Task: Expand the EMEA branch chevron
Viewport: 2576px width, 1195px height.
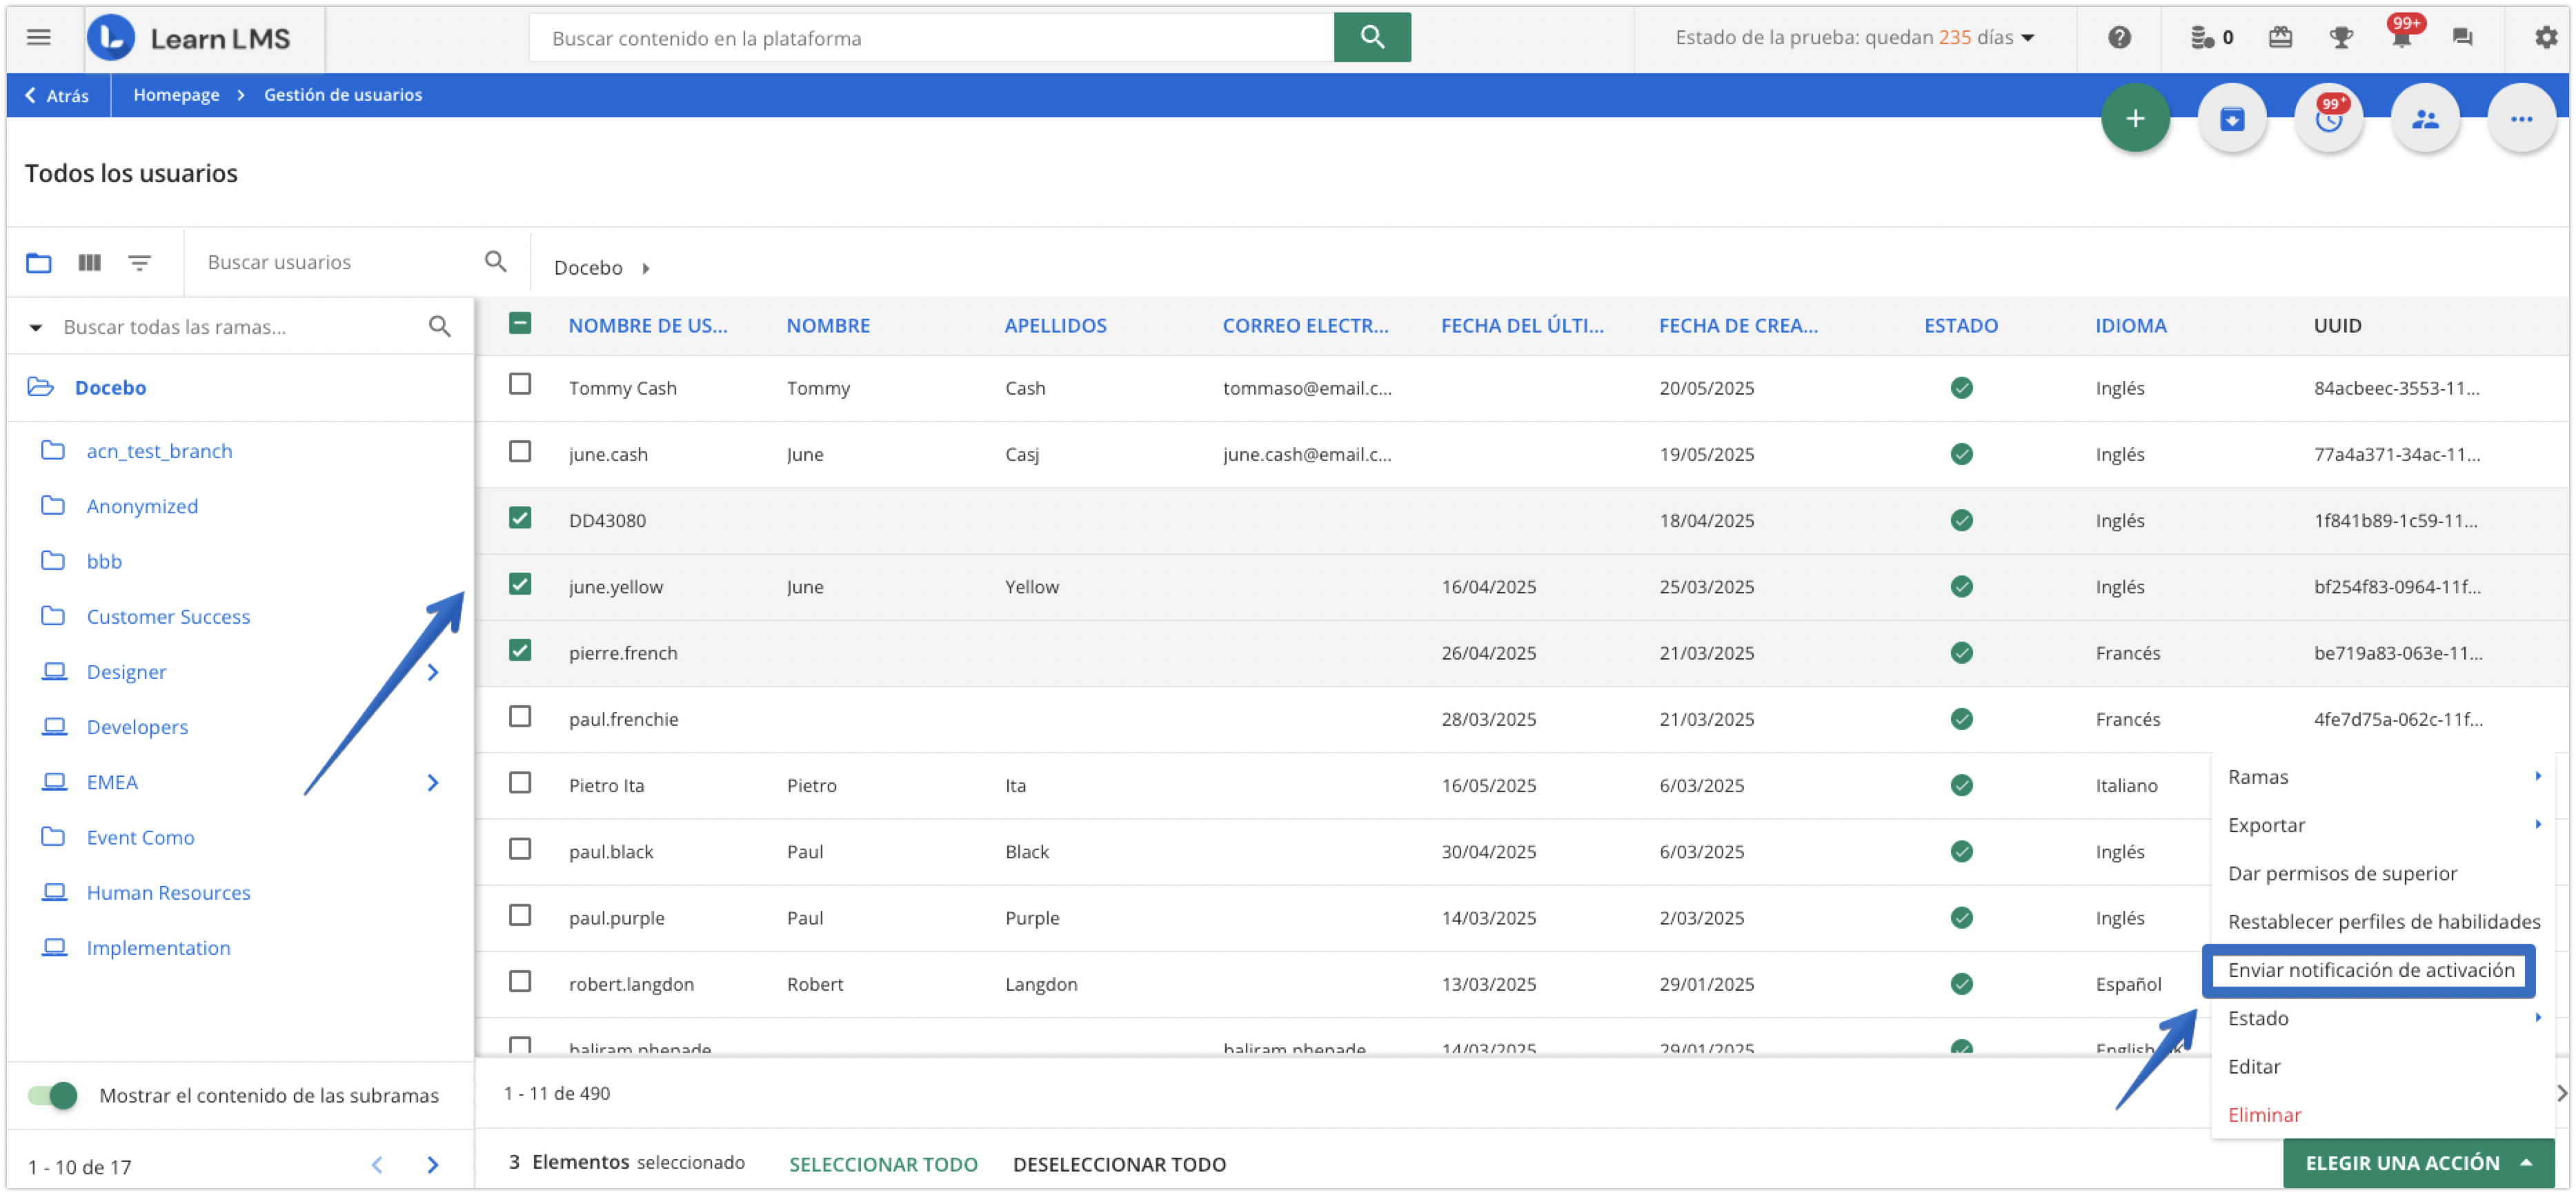Action: point(432,782)
